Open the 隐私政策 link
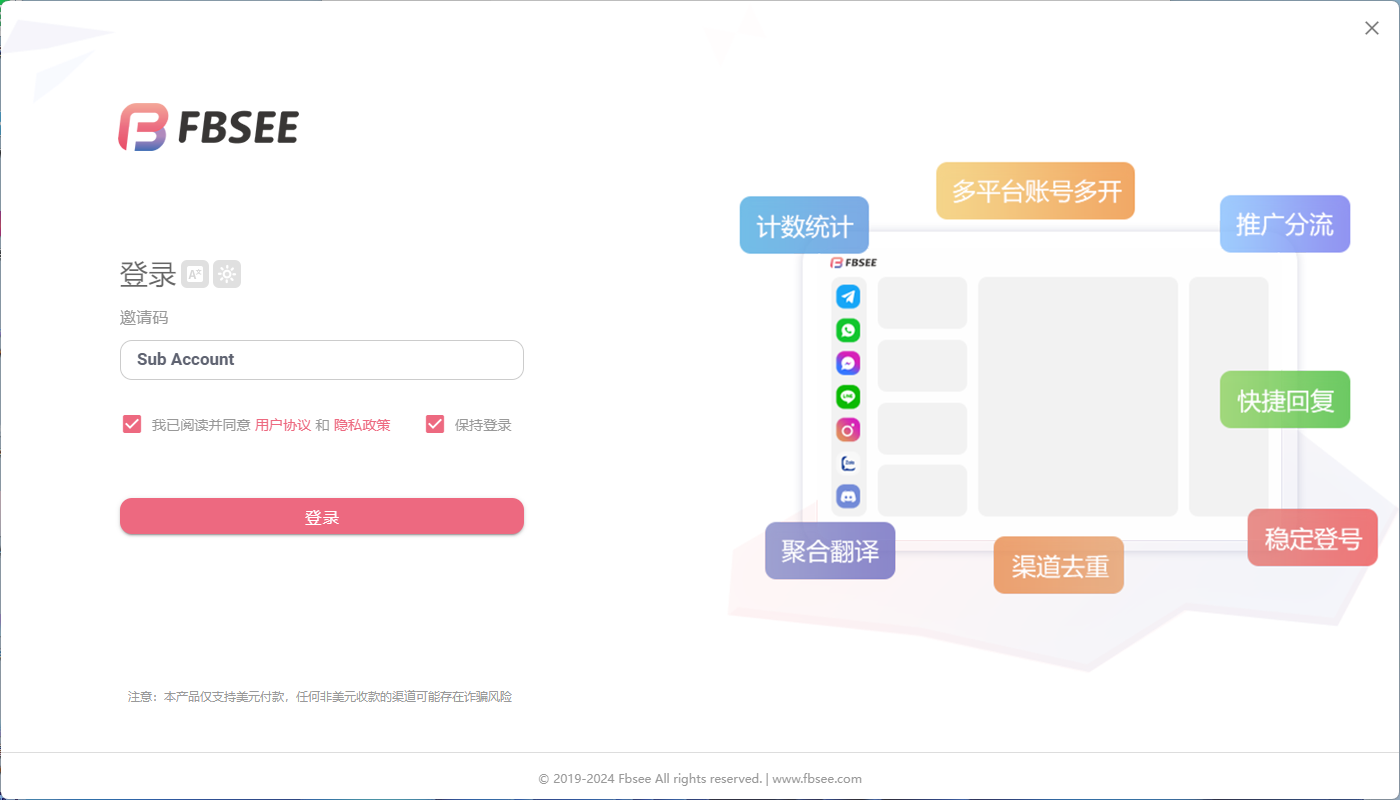 tap(362, 425)
